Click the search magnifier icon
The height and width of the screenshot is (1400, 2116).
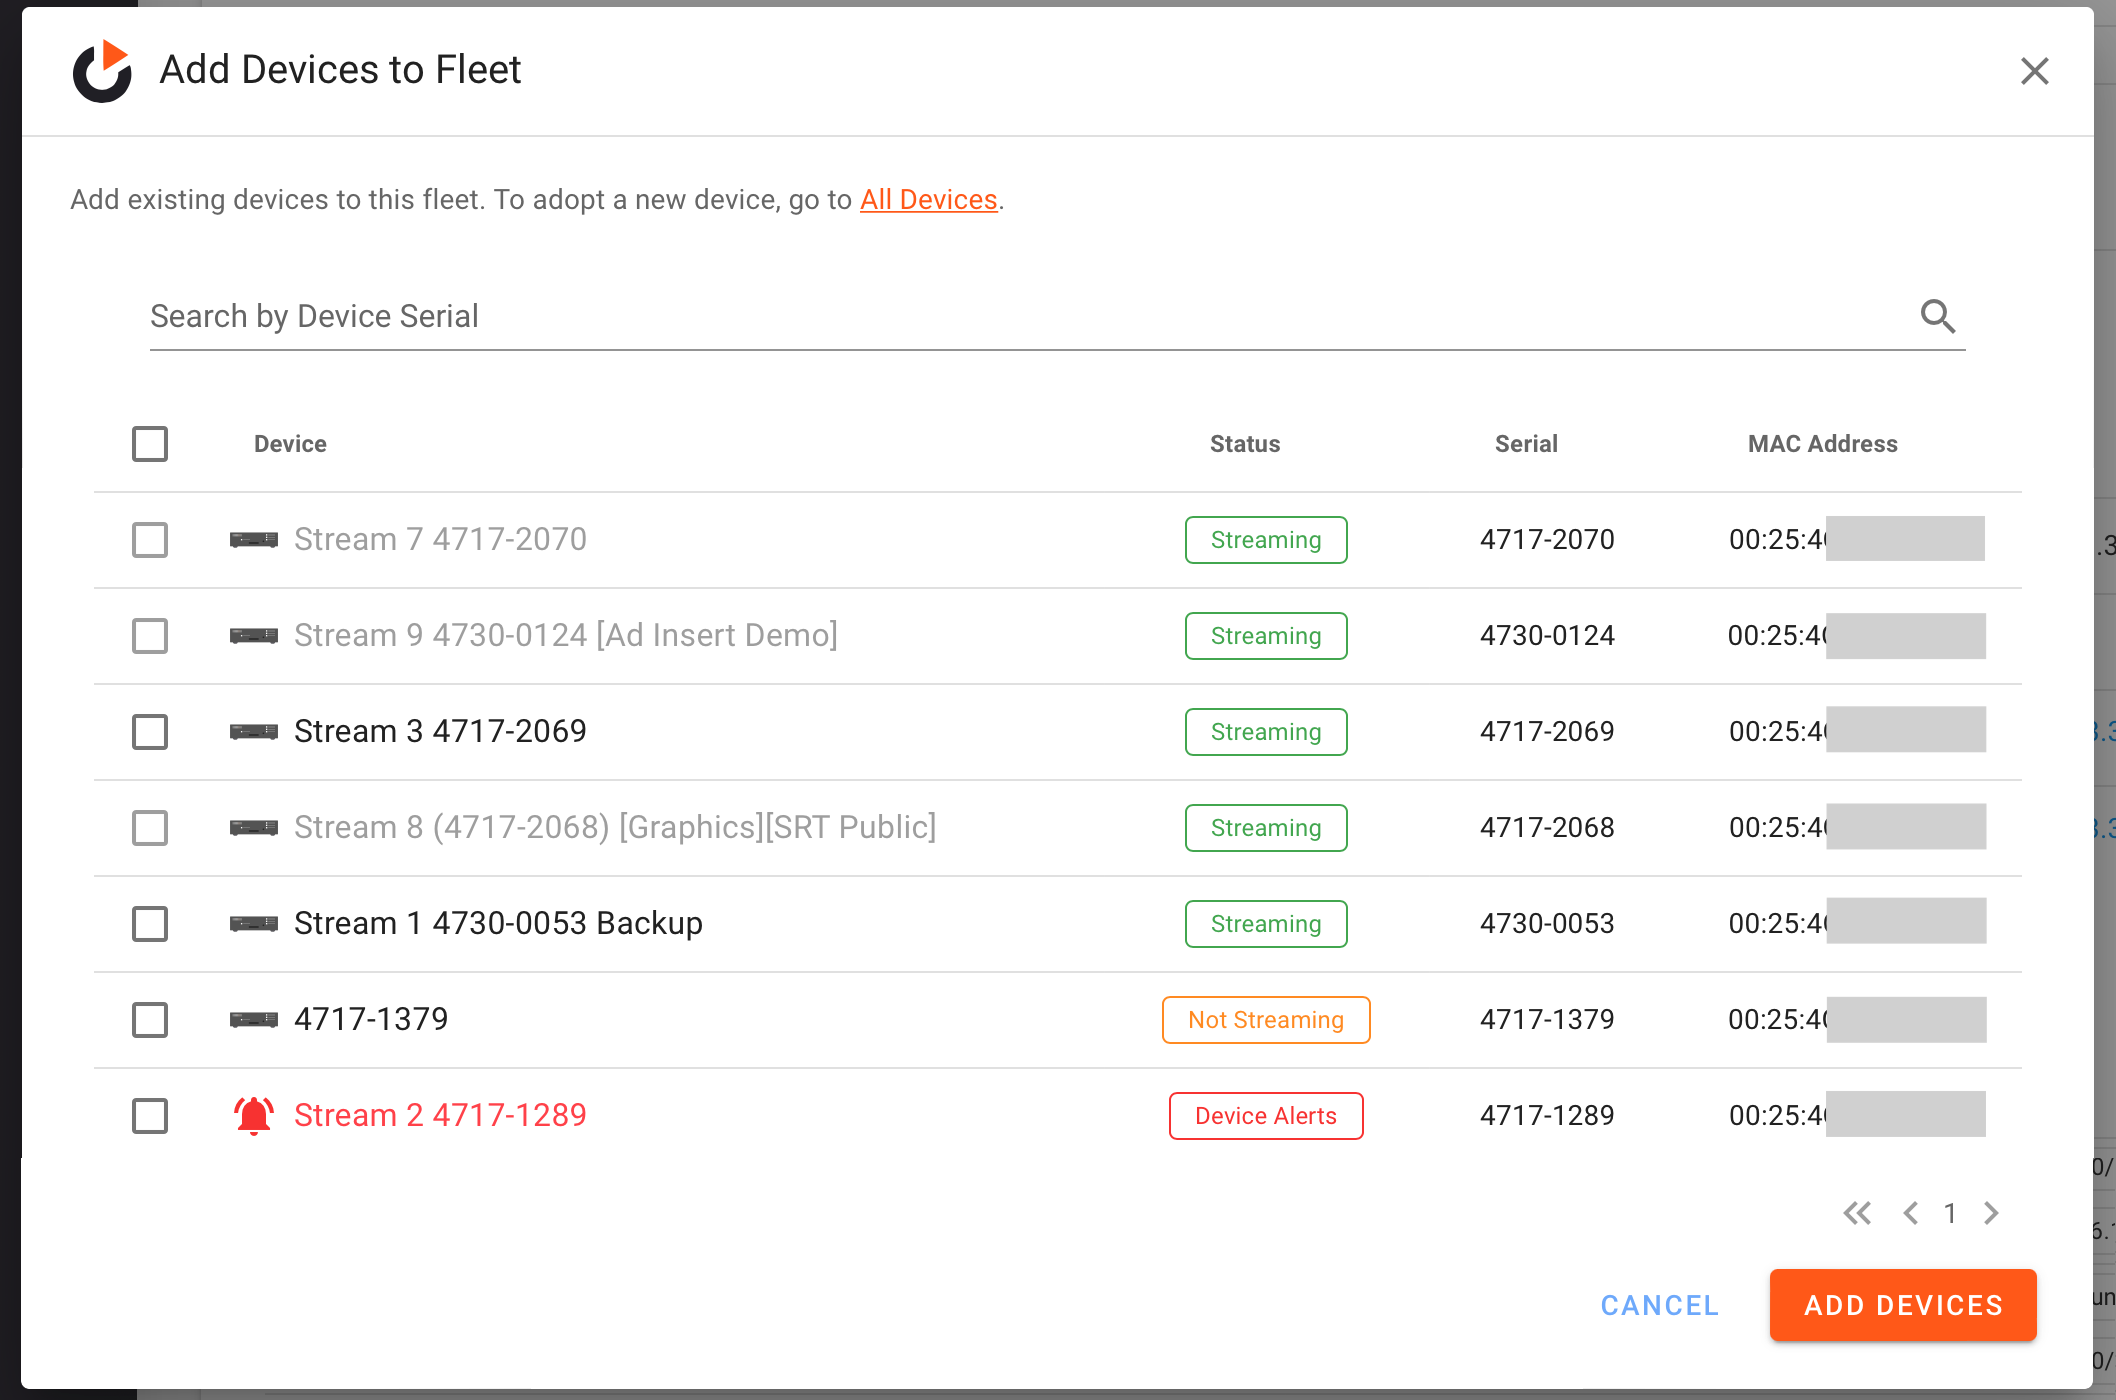pyautogui.click(x=1939, y=316)
